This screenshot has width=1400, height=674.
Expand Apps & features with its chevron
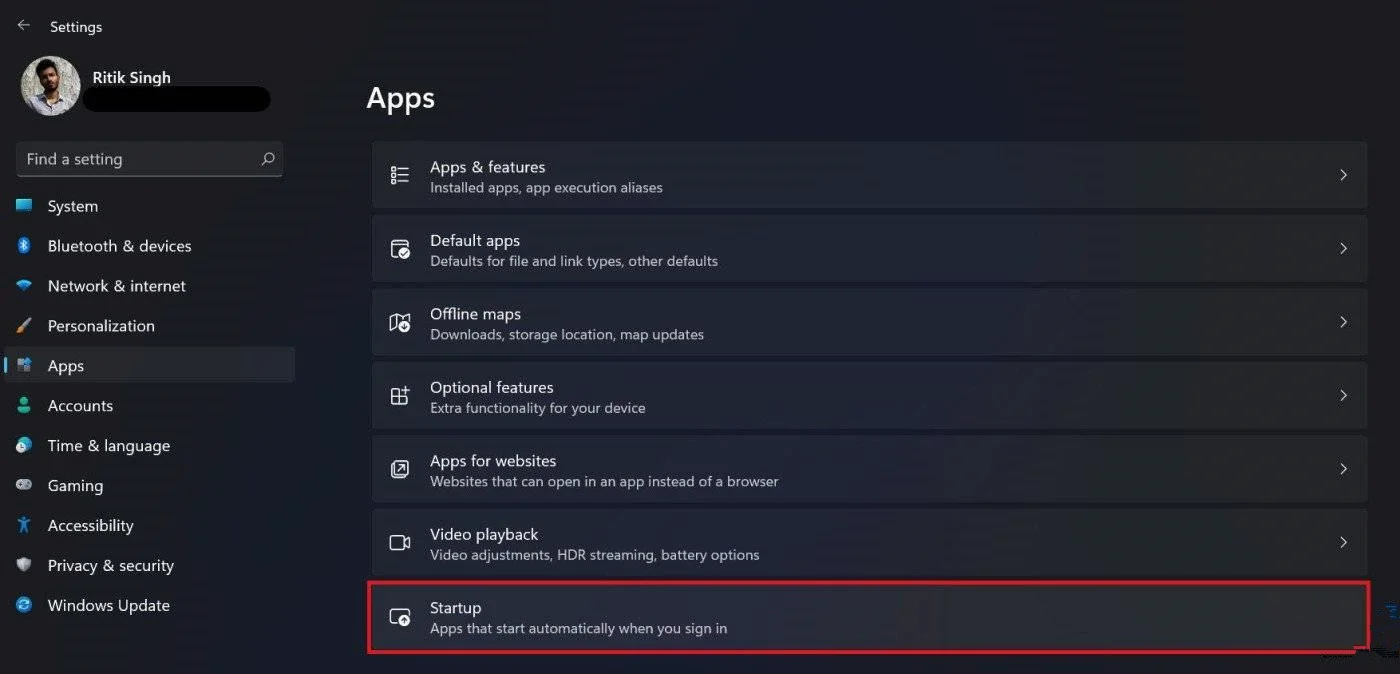(1343, 175)
